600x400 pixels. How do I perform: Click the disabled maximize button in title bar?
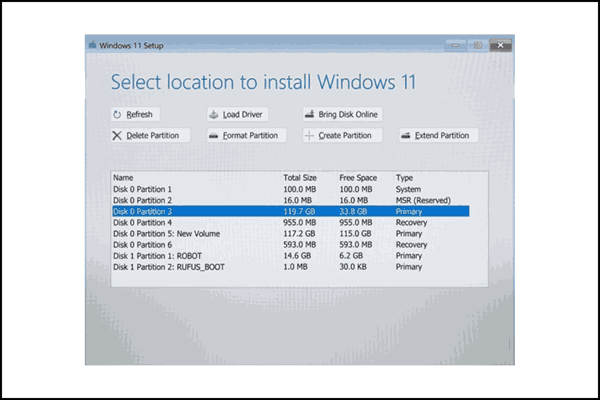(x=478, y=45)
